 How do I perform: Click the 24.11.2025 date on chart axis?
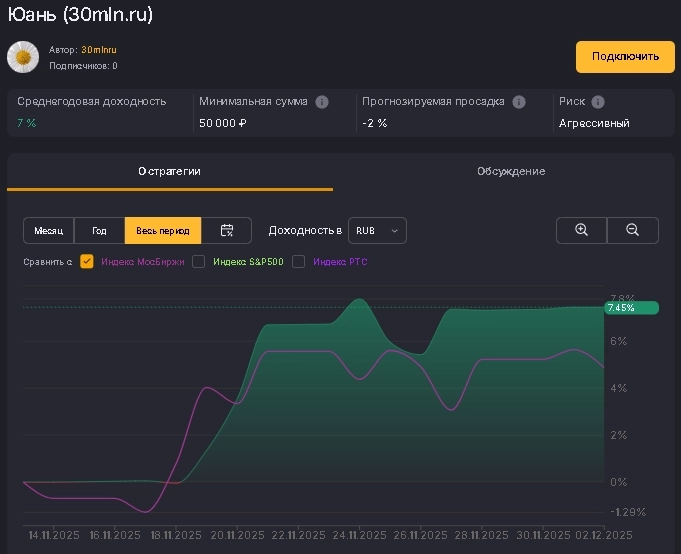(x=359, y=535)
